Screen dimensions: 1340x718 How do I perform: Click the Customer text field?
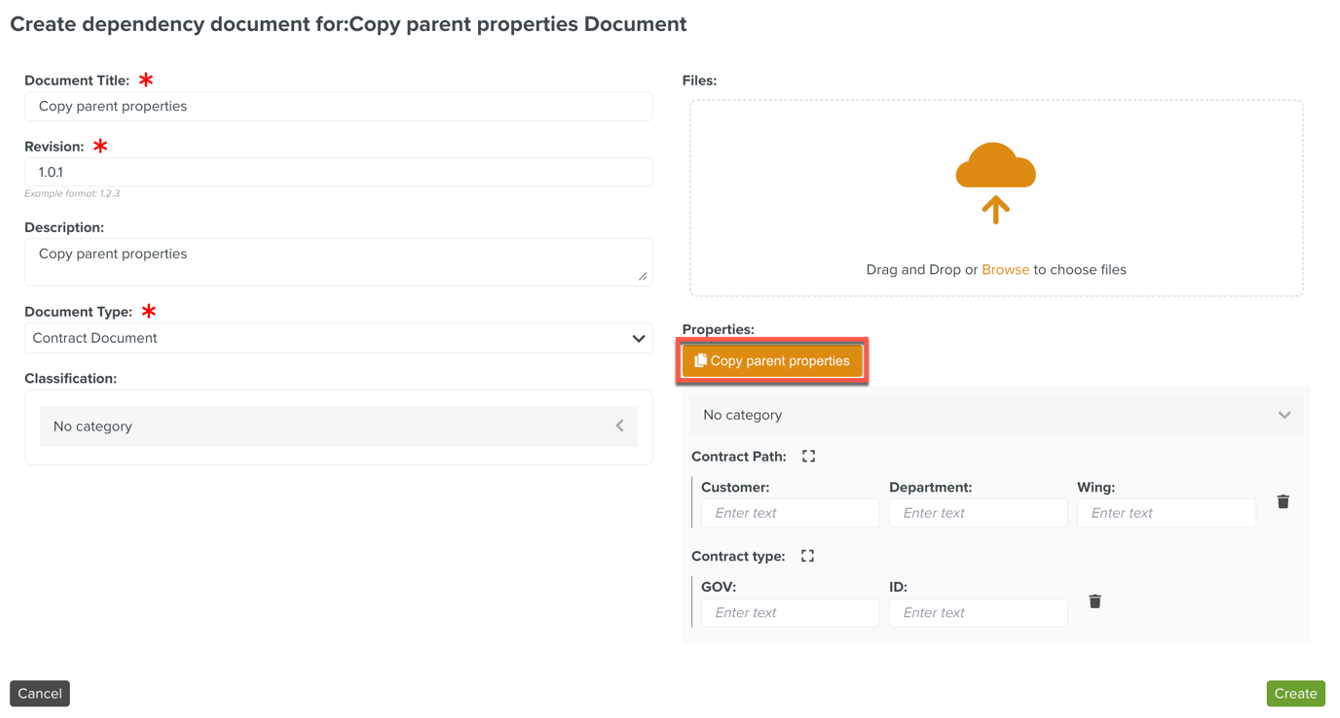coord(790,513)
